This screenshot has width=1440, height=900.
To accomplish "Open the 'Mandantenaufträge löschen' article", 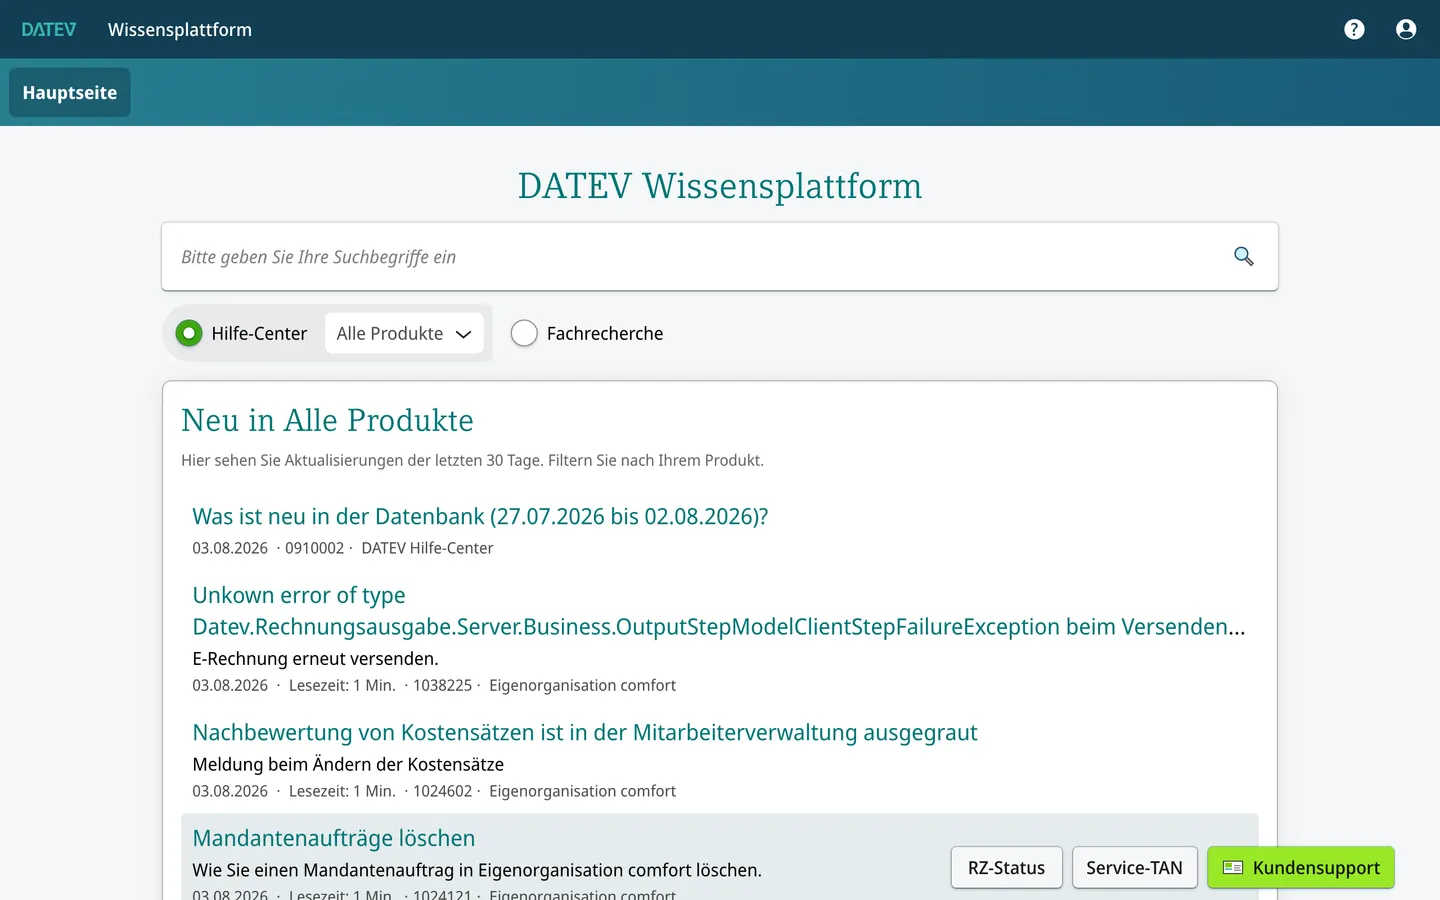I will point(334,838).
